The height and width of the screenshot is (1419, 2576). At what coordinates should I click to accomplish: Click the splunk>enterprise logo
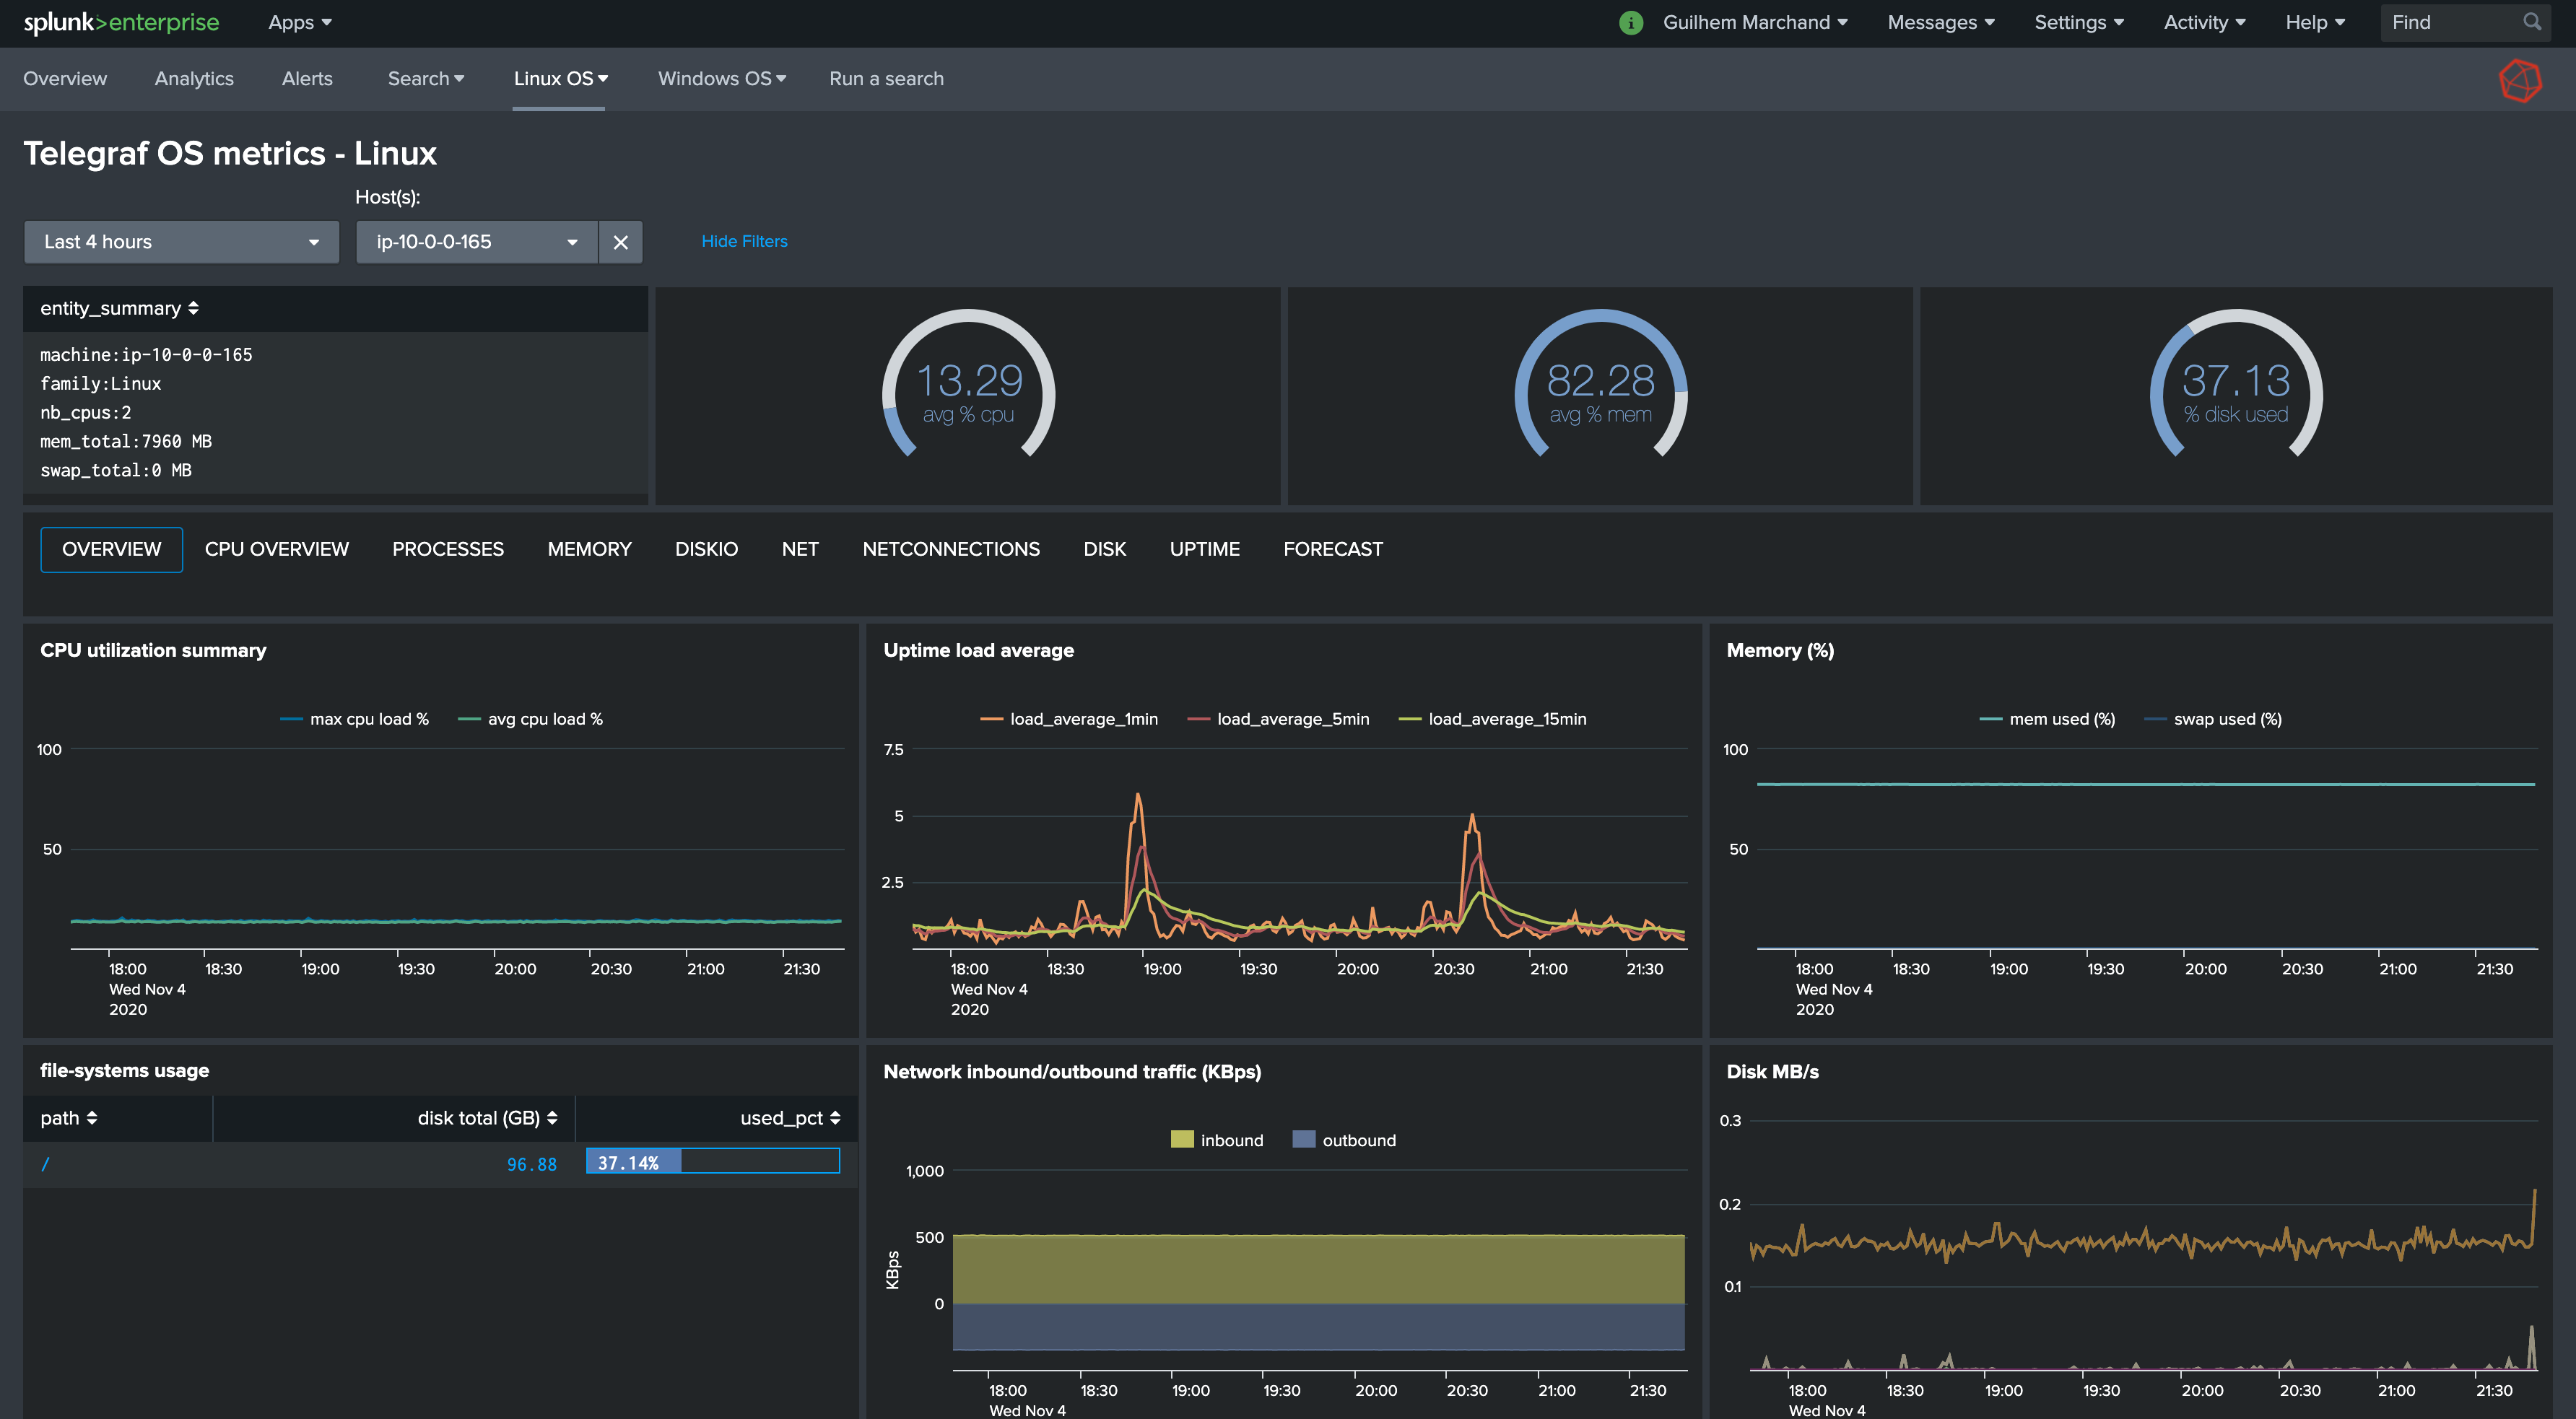coord(121,22)
